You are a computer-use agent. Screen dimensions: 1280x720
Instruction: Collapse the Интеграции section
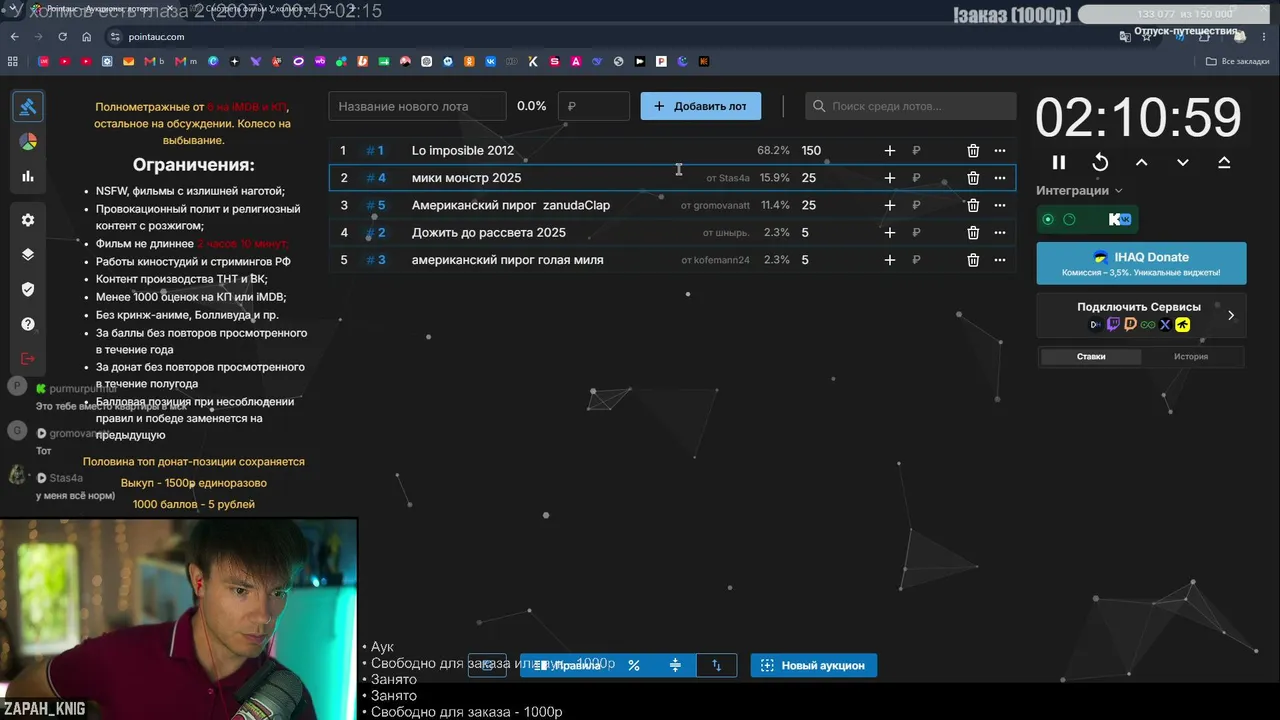pos(1079,191)
